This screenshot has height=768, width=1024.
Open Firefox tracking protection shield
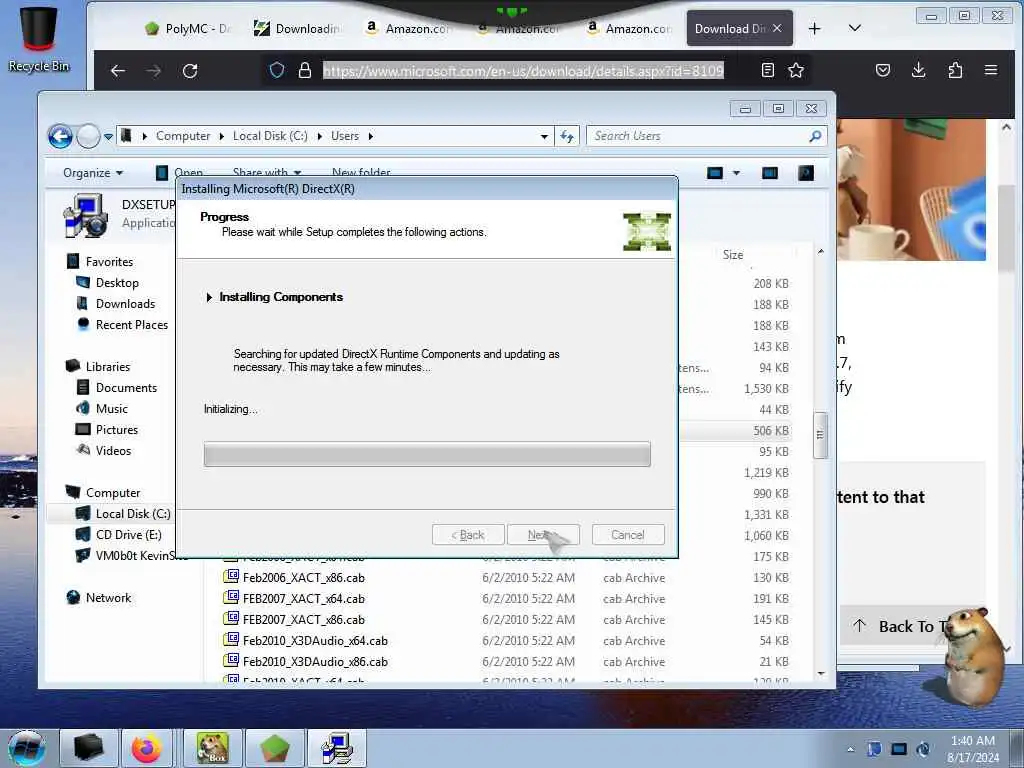tap(277, 70)
